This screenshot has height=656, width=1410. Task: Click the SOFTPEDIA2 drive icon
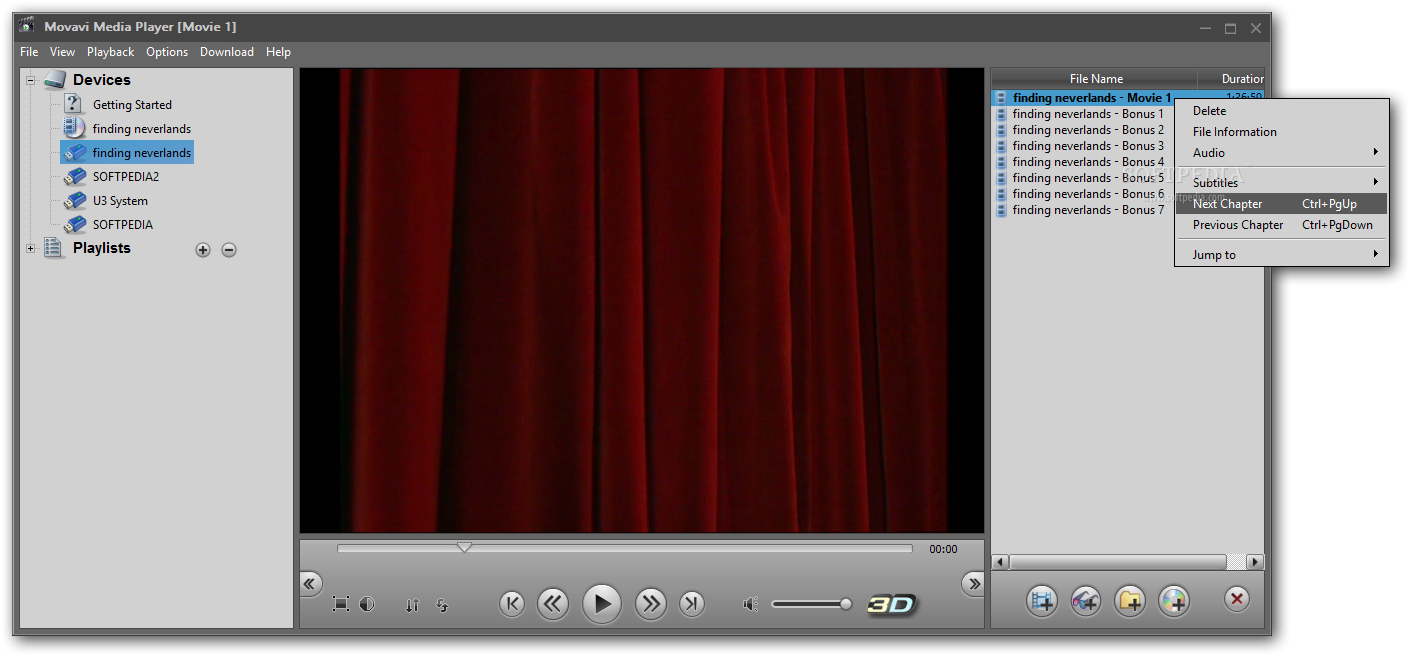(75, 177)
